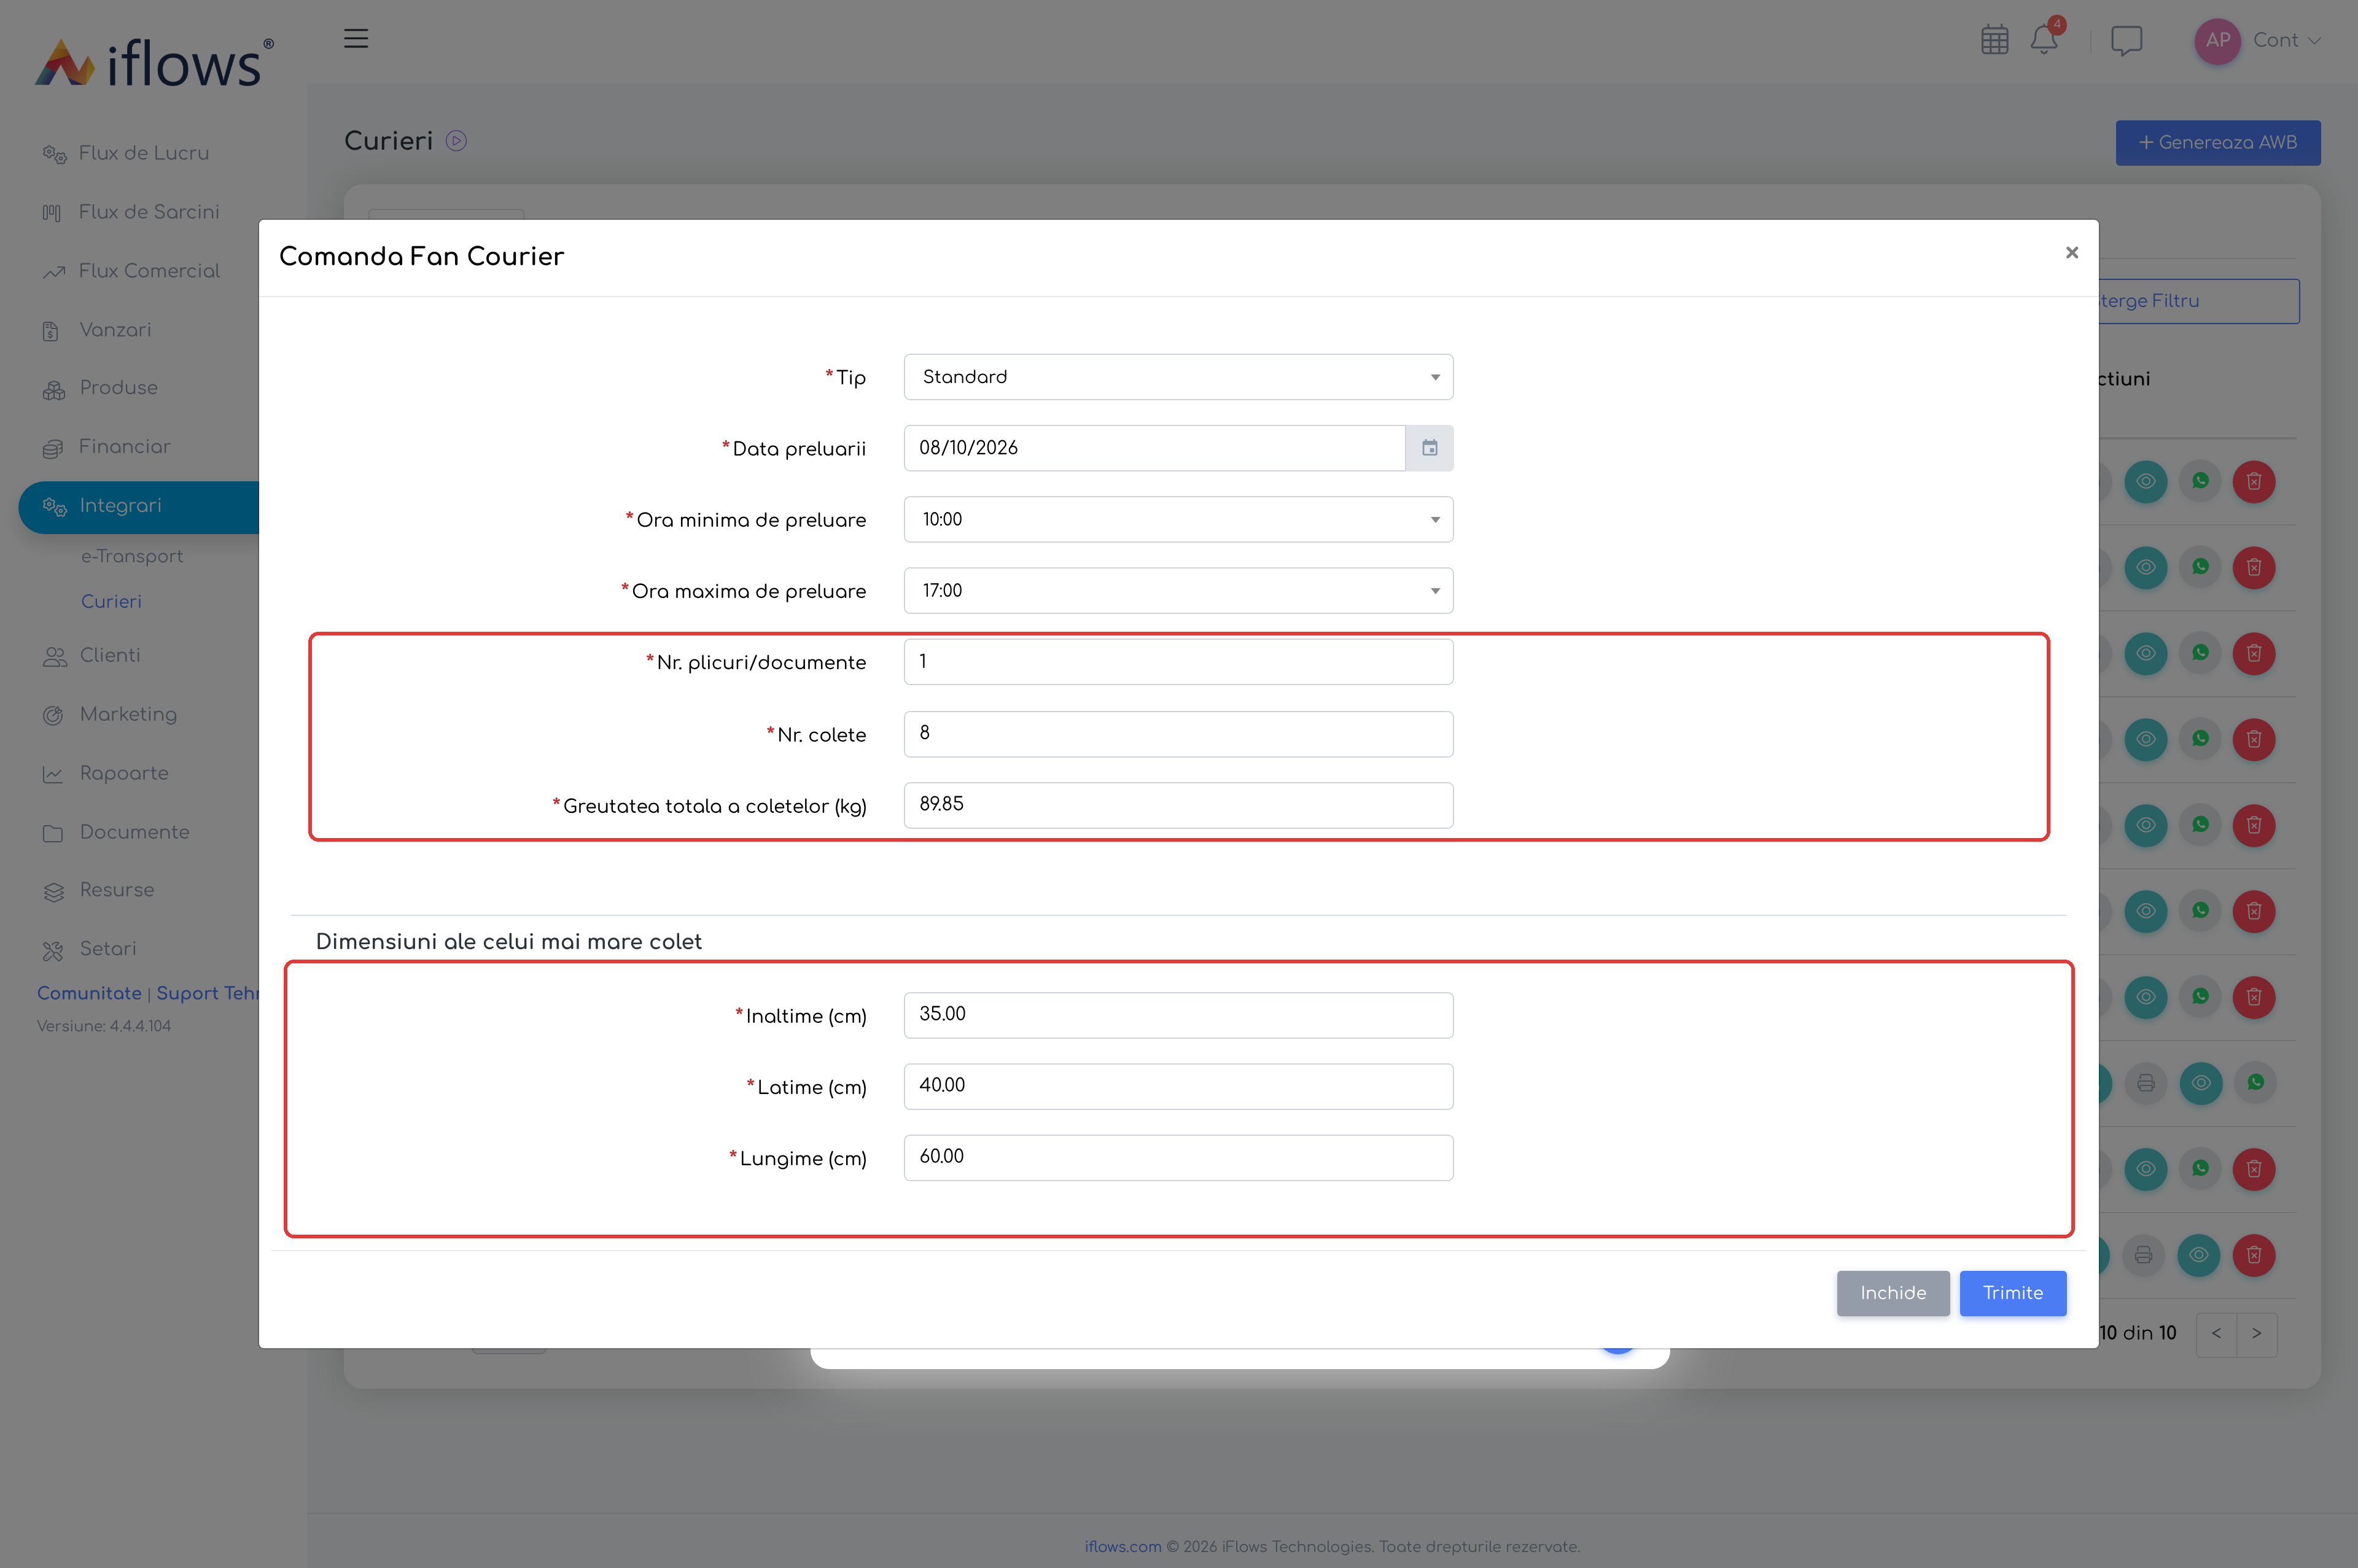Open e-Transport submenu item
This screenshot has width=2358, height=1568.
(x=132, y=556)
